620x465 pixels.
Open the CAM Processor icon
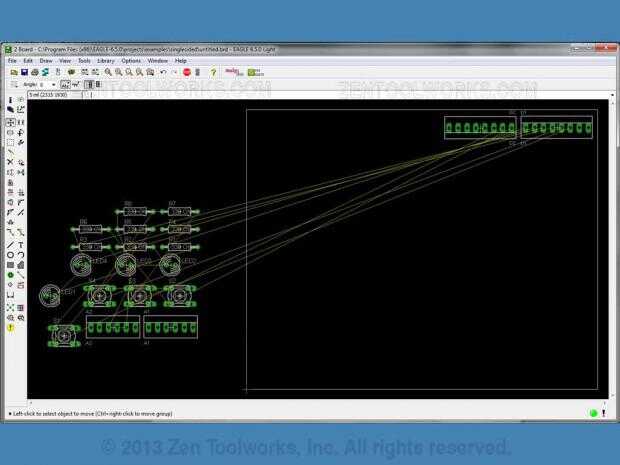coord(45,72)
